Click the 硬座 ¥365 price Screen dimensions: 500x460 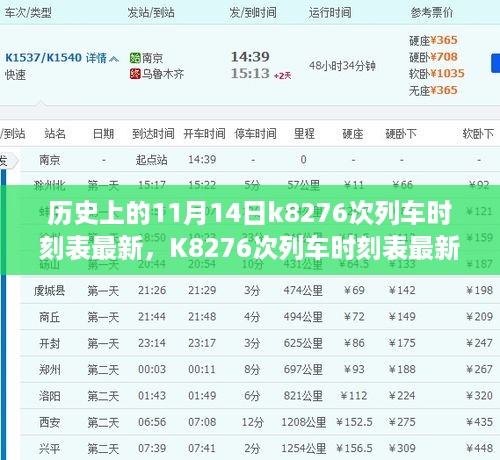(433, 41)
